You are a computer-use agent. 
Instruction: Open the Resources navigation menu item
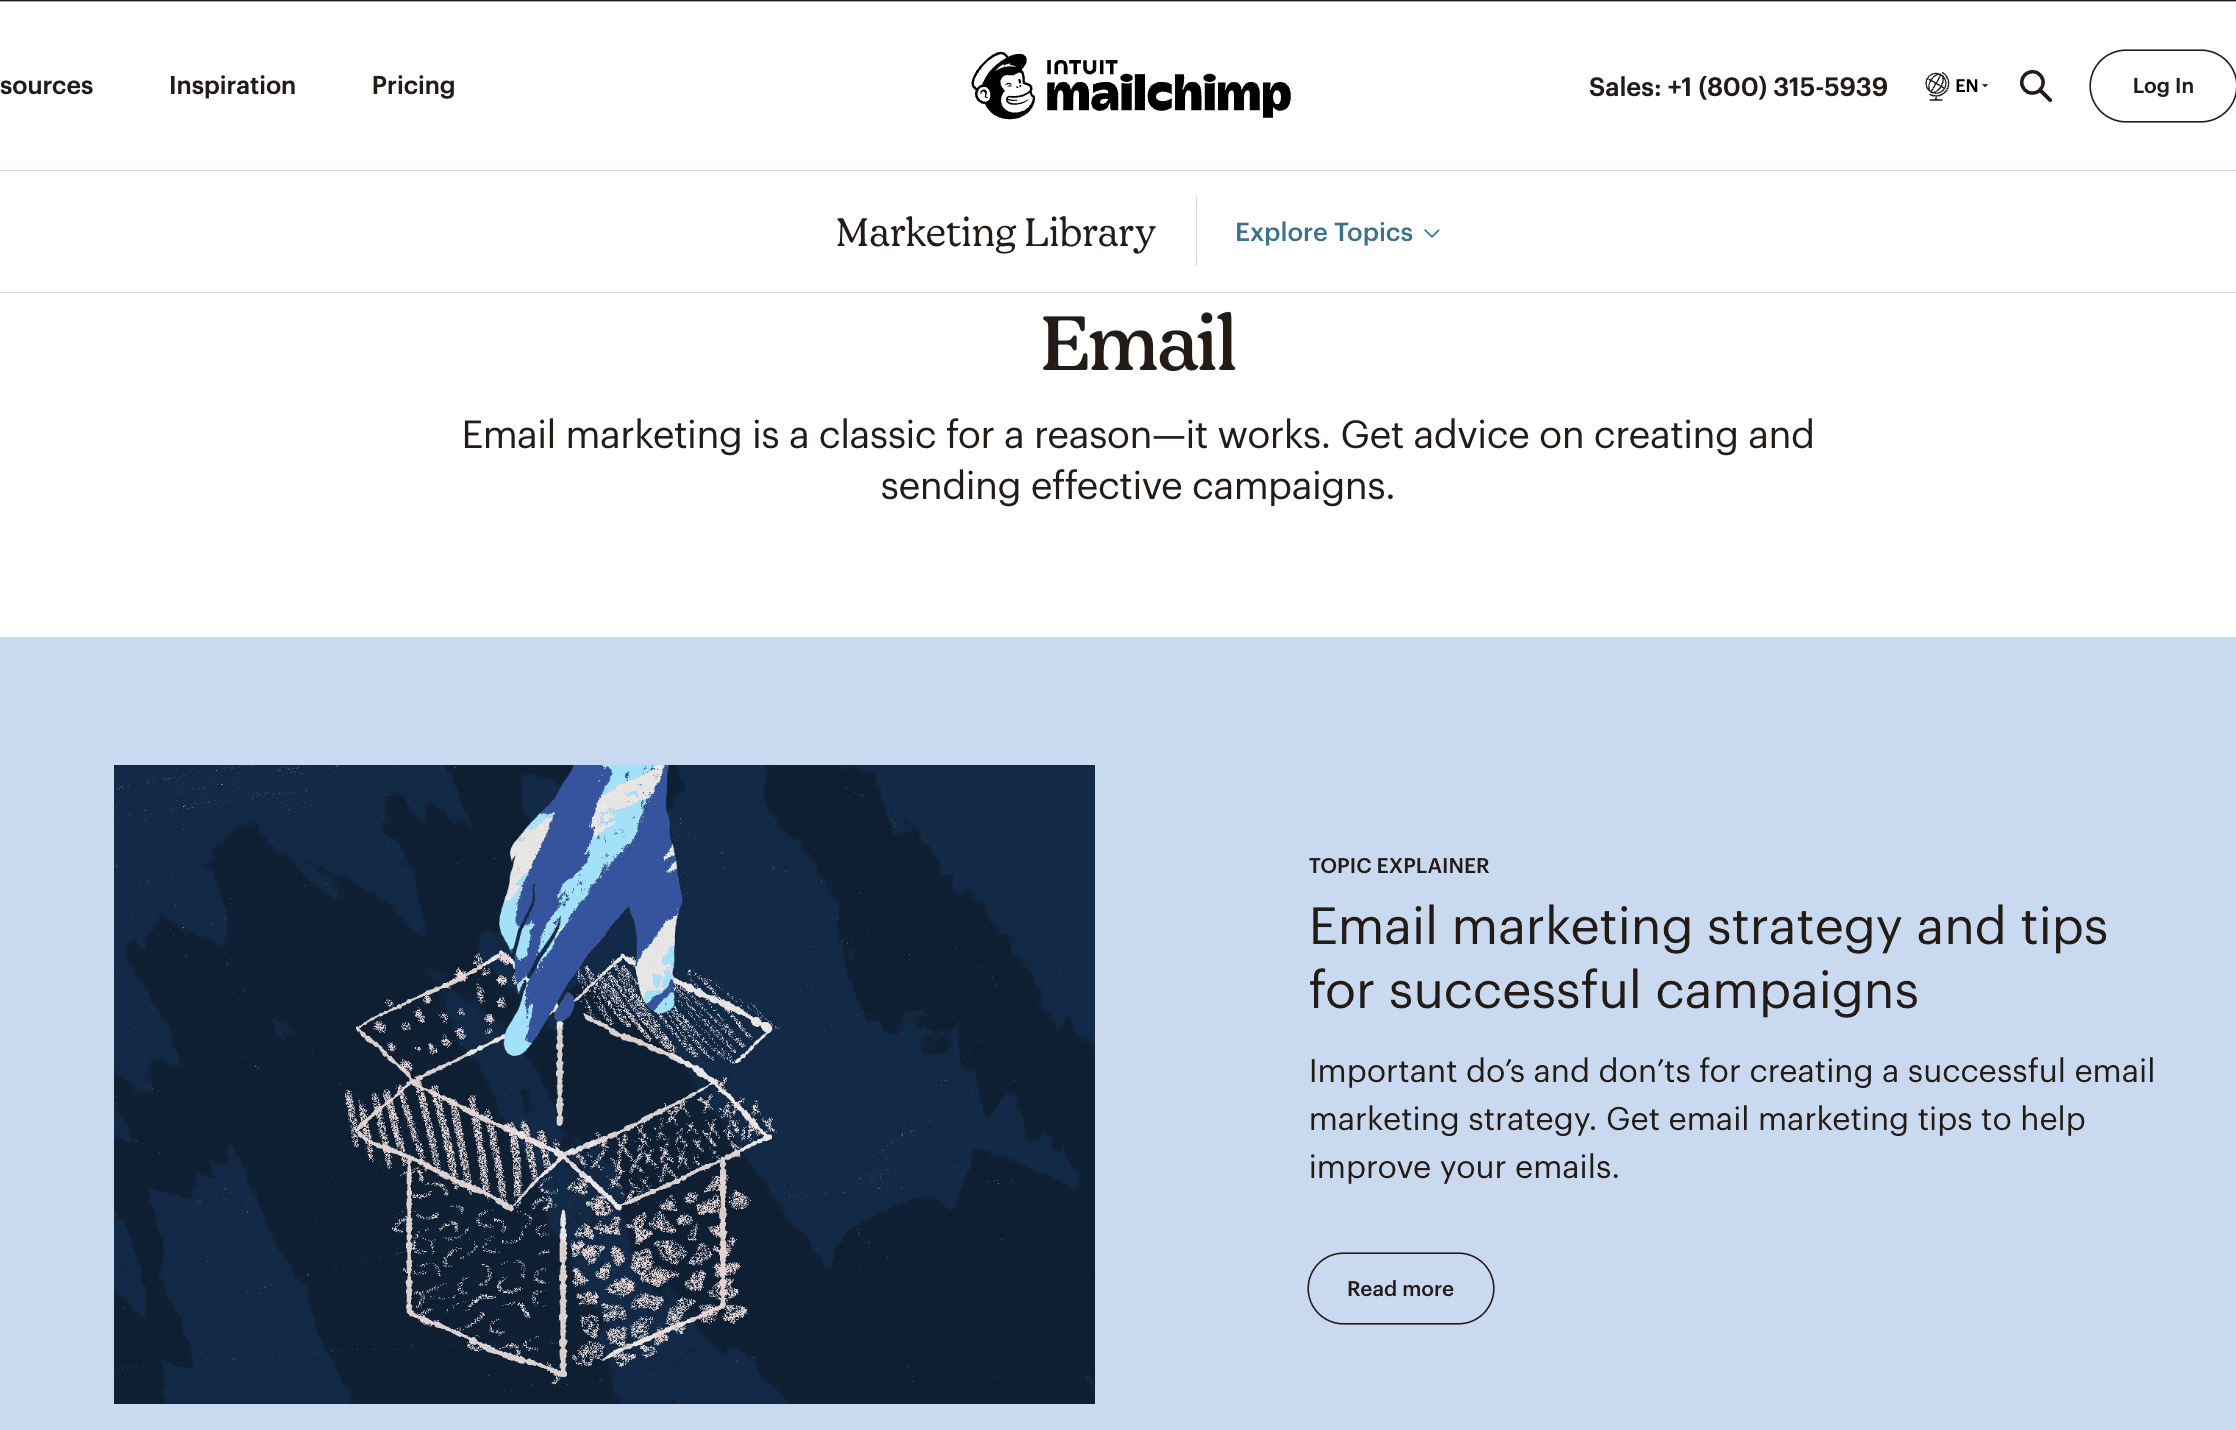[42, 85]
